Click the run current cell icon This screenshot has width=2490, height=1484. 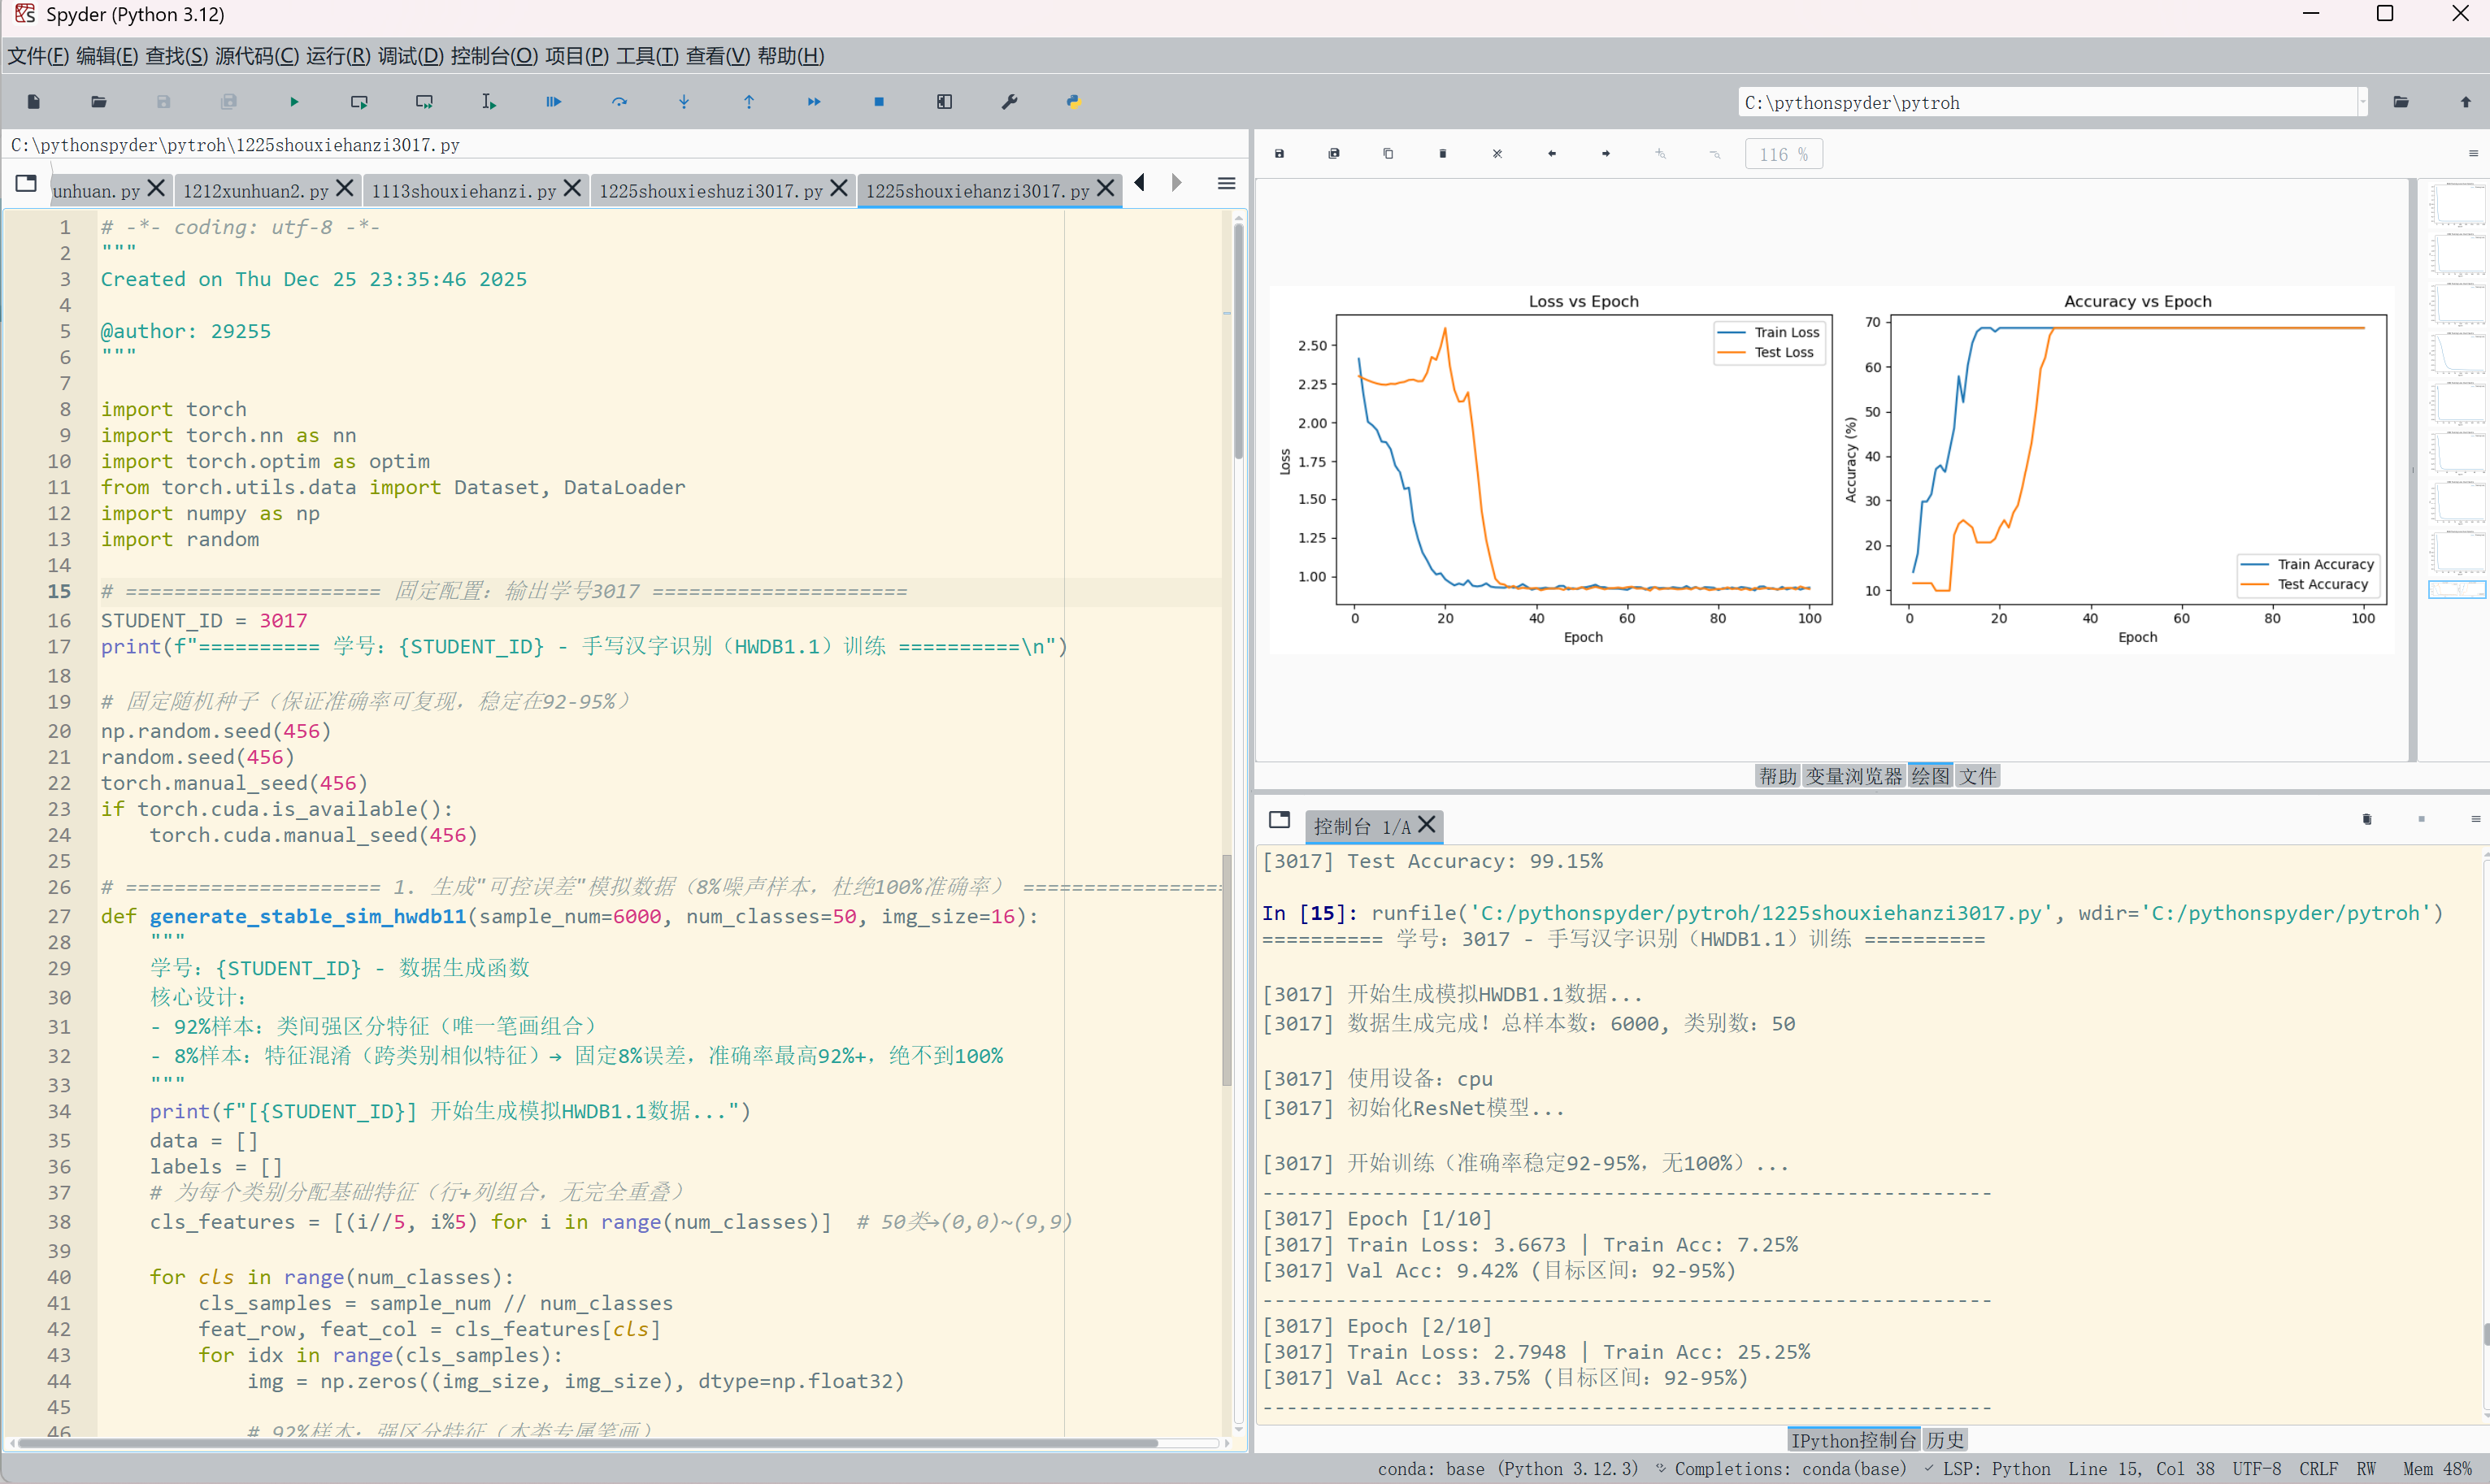coord(359,102)
